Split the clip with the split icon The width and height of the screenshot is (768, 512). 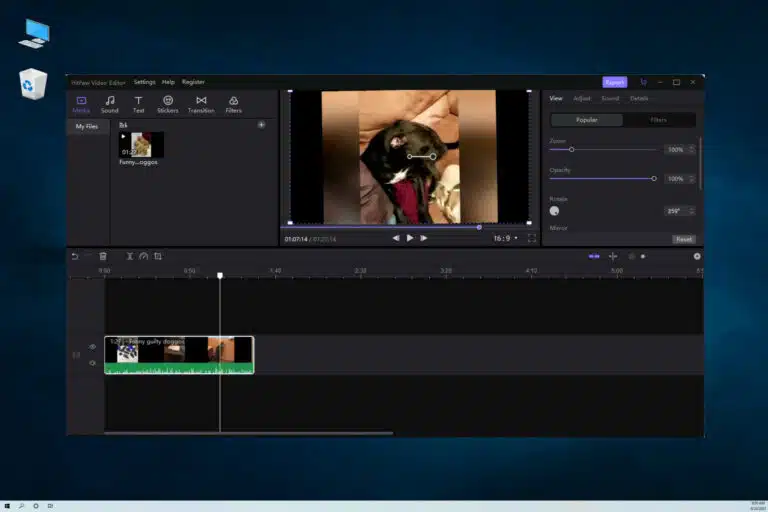[x=130, y=256]
